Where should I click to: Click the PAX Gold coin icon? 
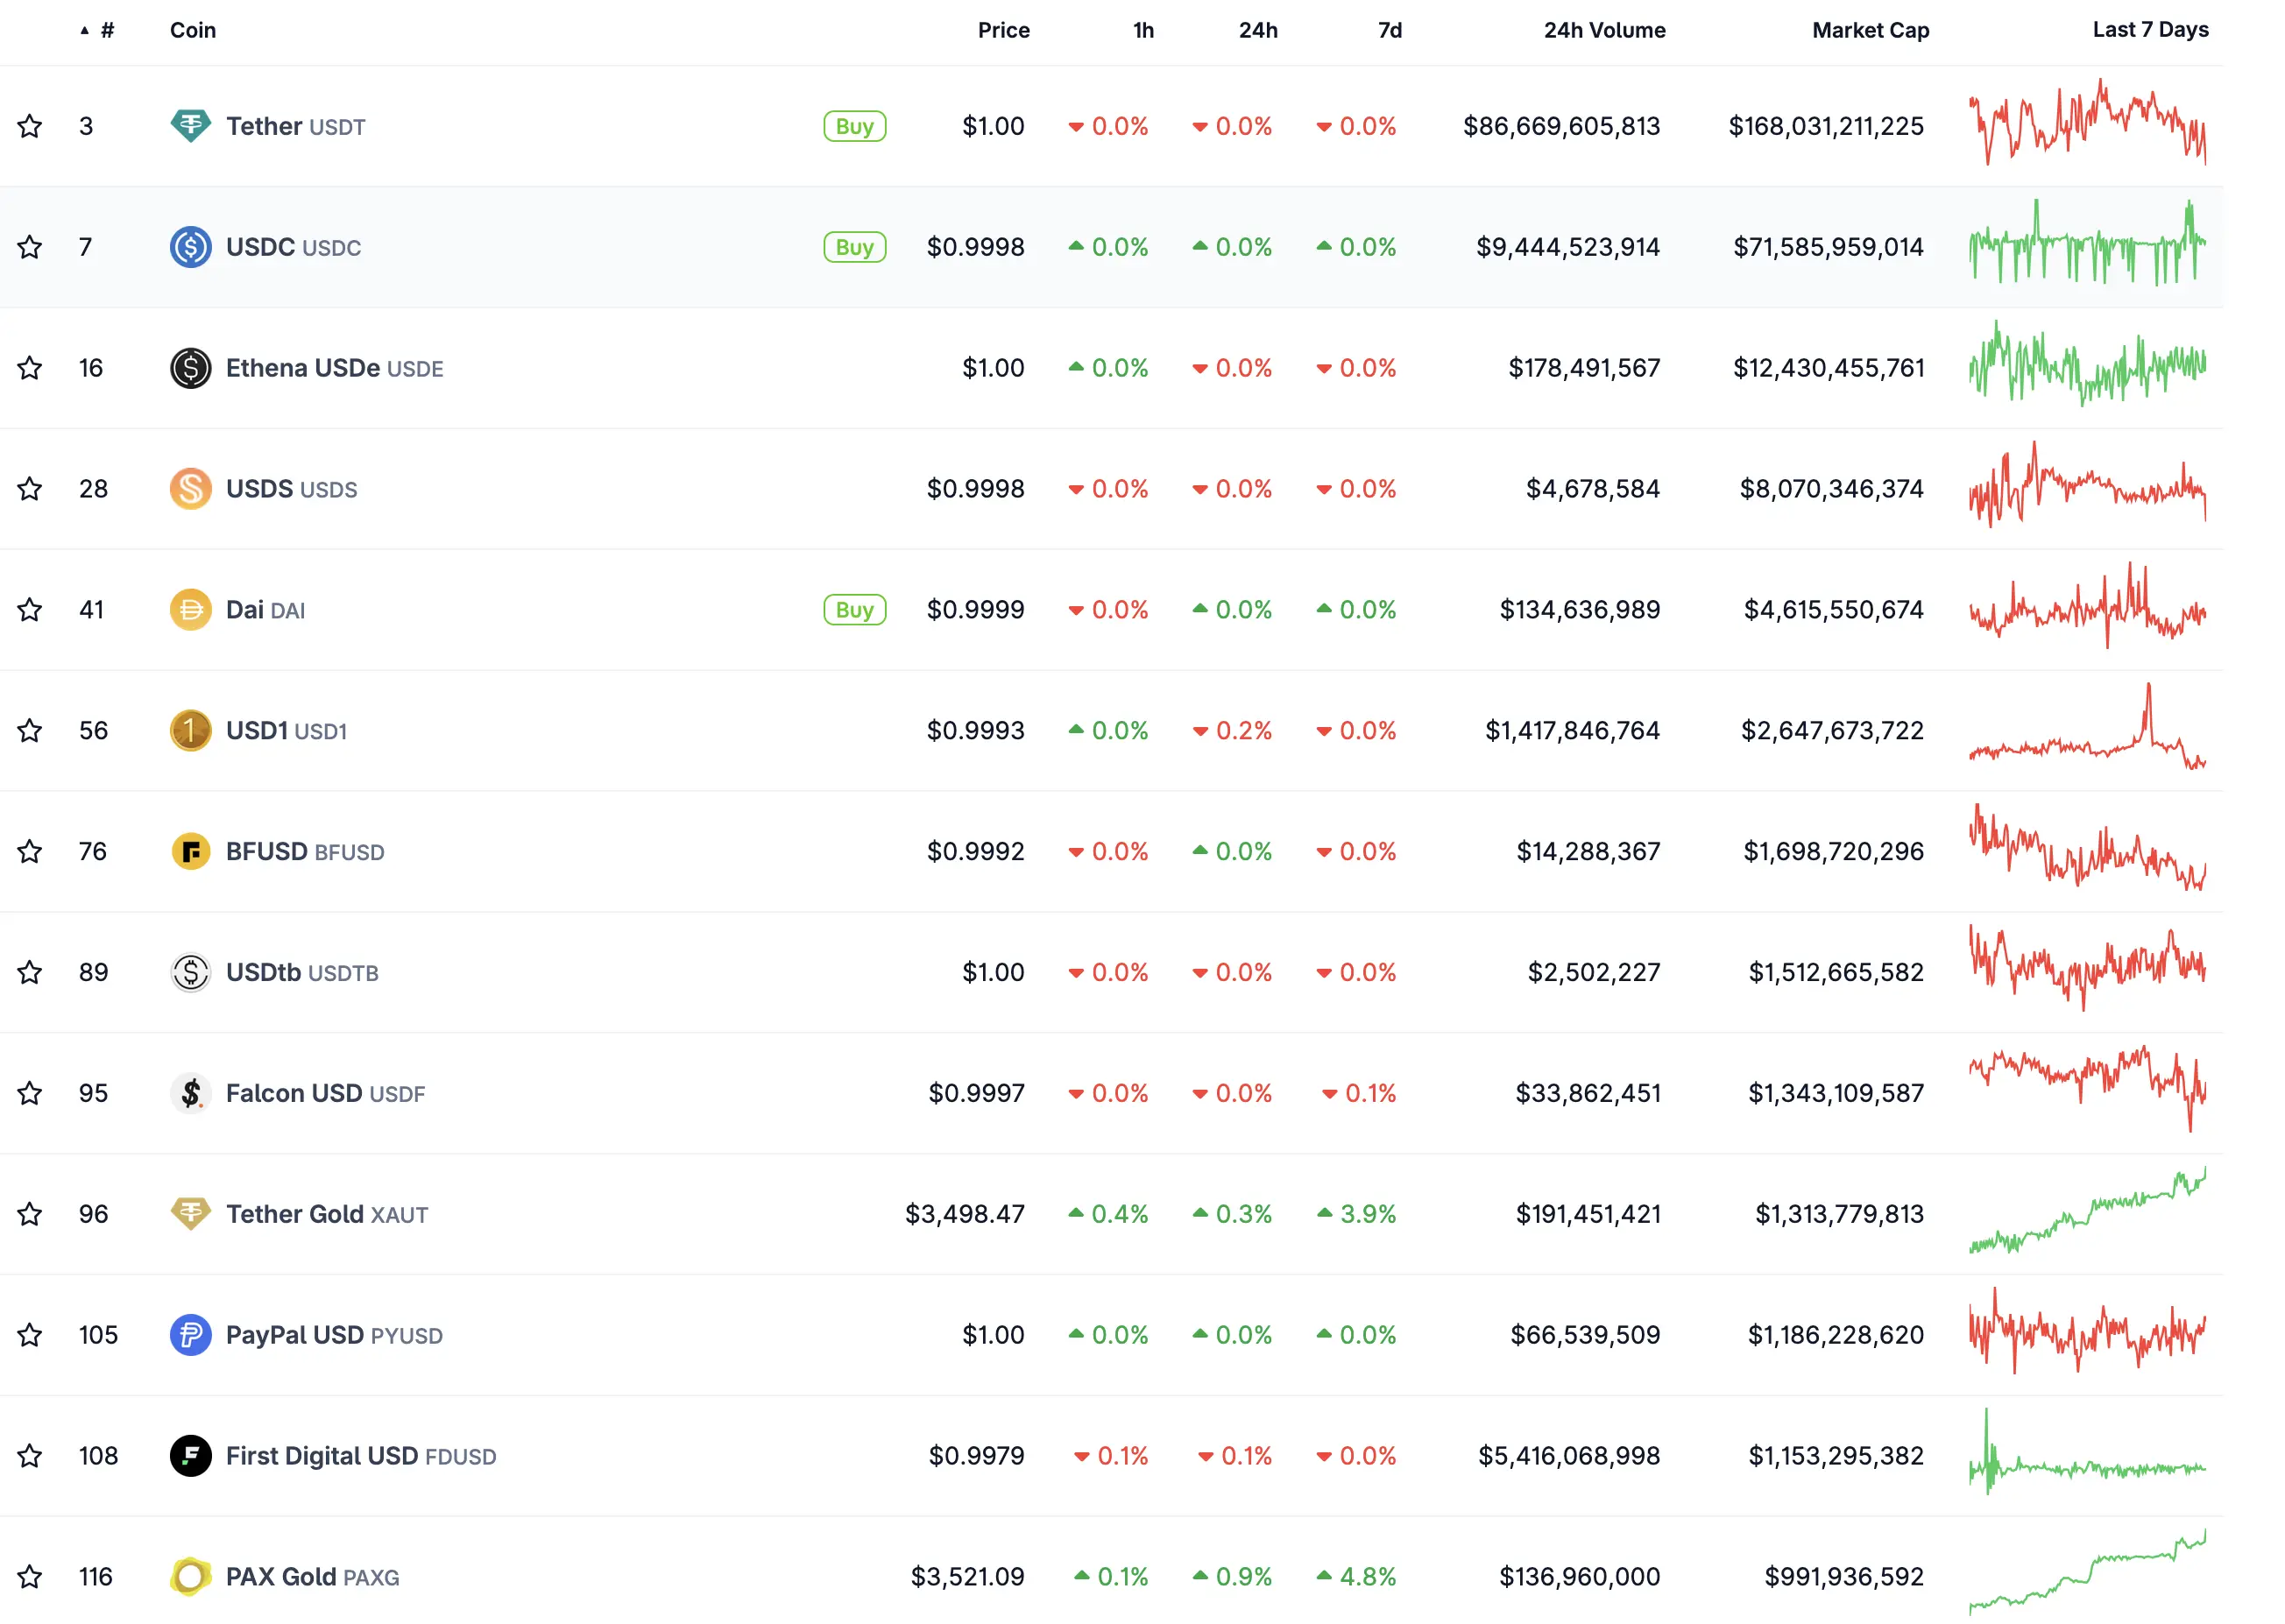(190, 1576)
